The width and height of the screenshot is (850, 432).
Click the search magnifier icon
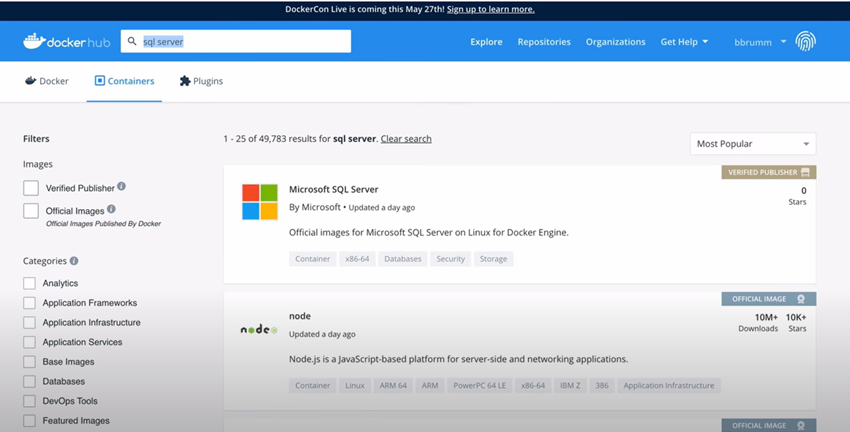coord(132,41)
